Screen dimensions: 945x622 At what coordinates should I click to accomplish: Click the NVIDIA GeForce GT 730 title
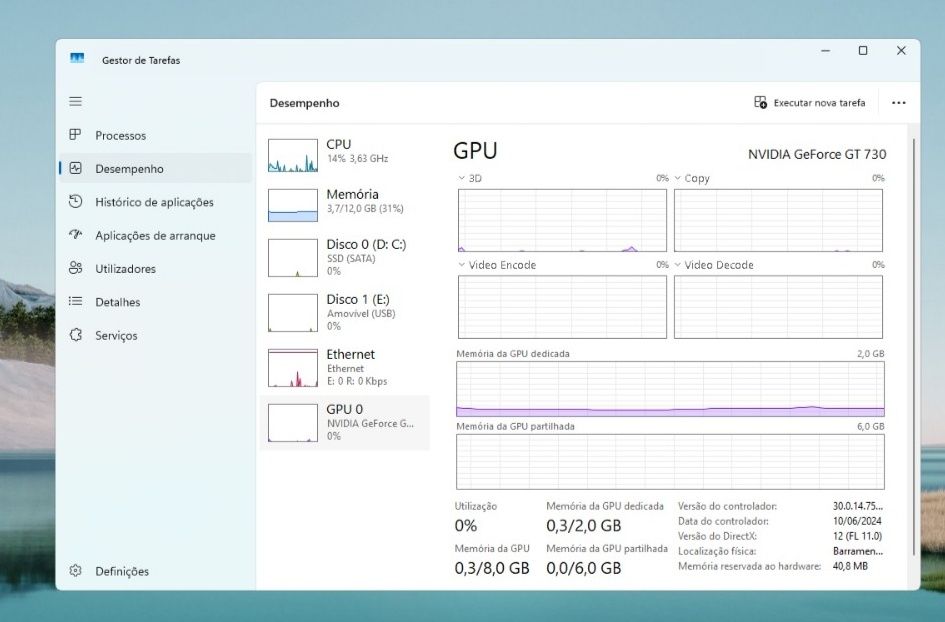817,154
